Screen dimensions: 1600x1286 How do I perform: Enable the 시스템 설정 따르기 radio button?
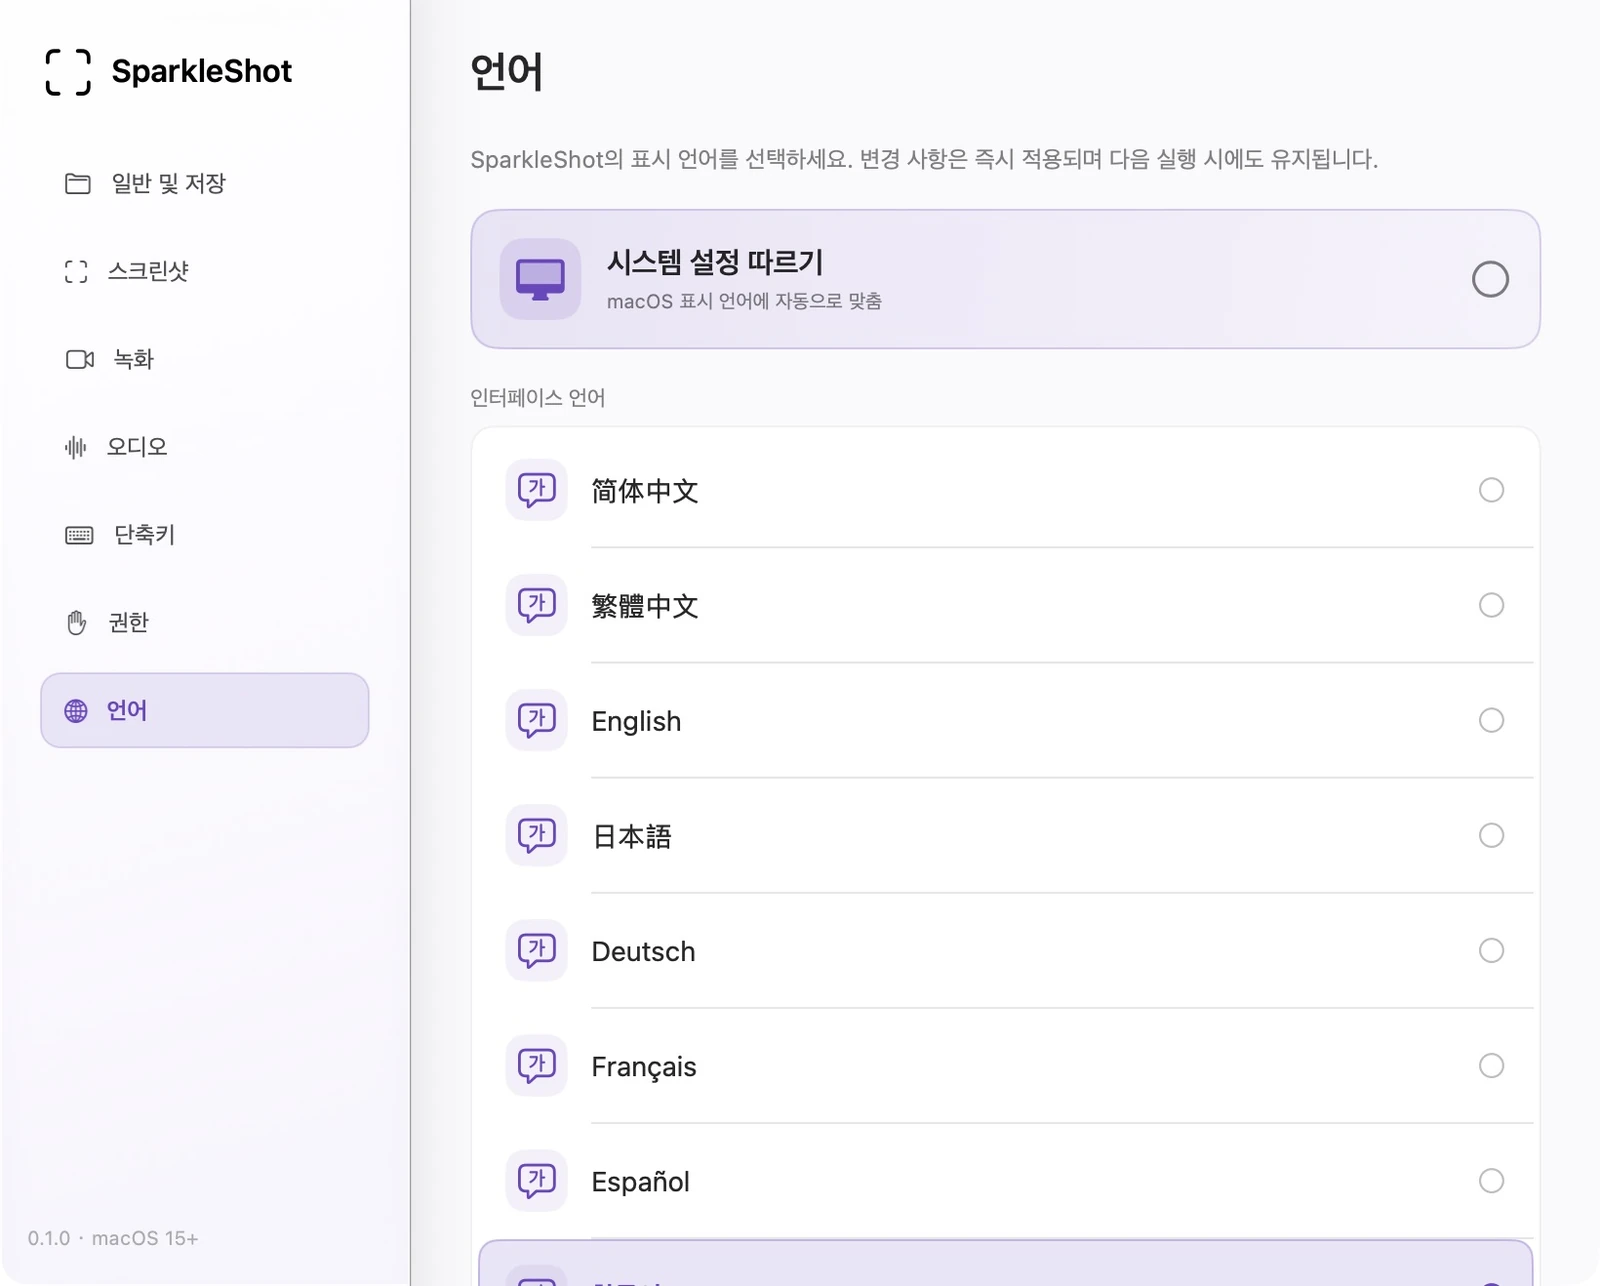point(1490,279)
